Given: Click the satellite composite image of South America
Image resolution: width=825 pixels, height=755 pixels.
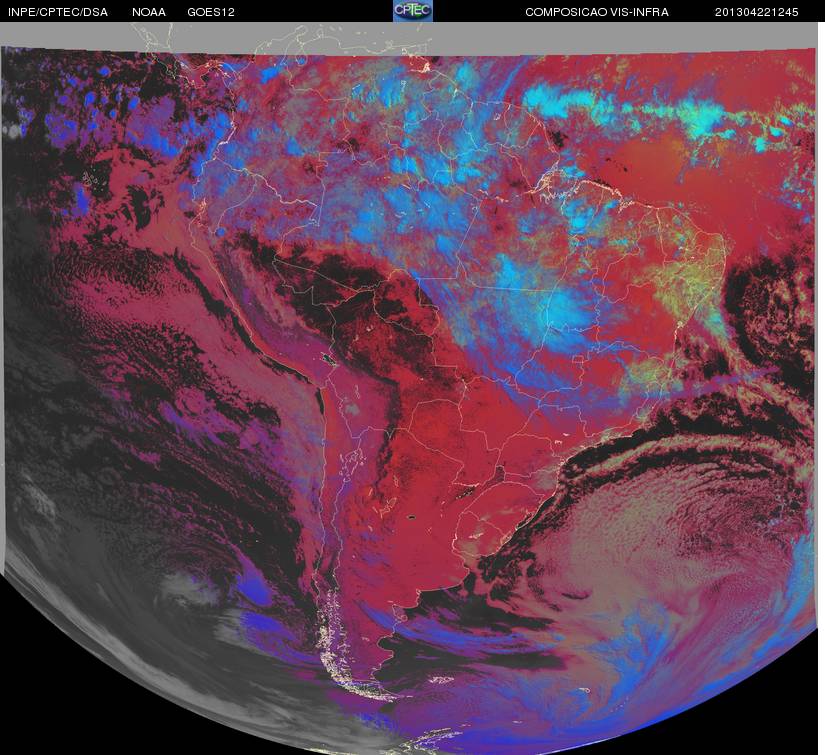Looking at the screenshot, I should 410,388.
